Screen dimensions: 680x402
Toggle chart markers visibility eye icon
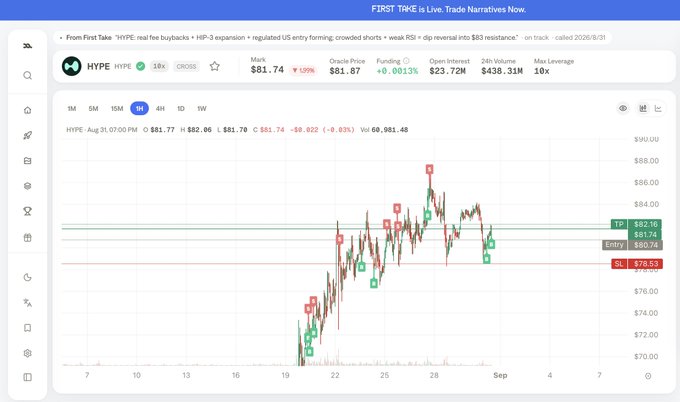pyautogui.click(x=623, y=108)
